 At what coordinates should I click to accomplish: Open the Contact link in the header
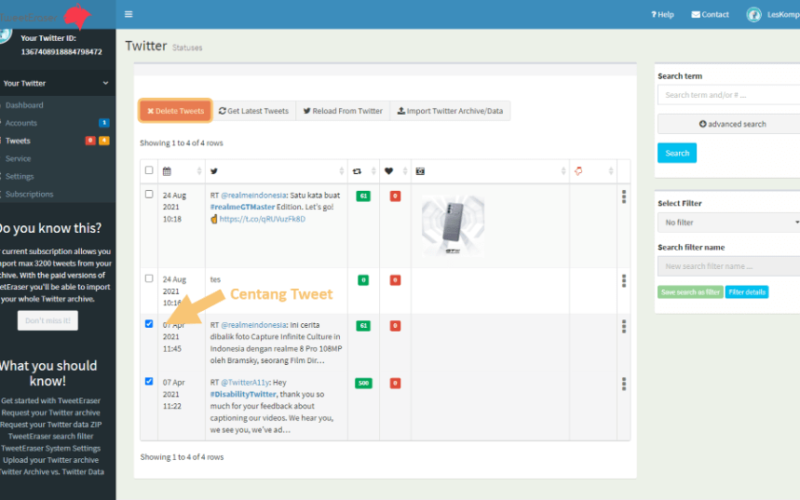tap(710, 14)
